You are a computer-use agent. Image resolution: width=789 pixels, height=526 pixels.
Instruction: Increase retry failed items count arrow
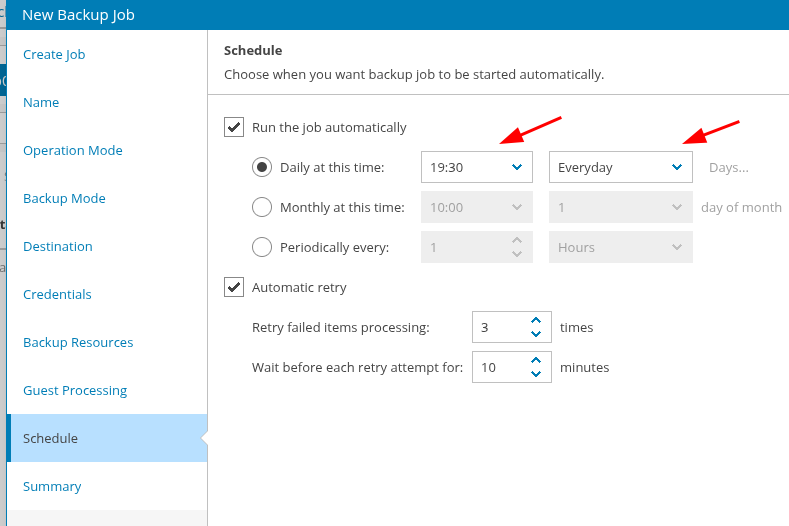[x=536, y=320]
